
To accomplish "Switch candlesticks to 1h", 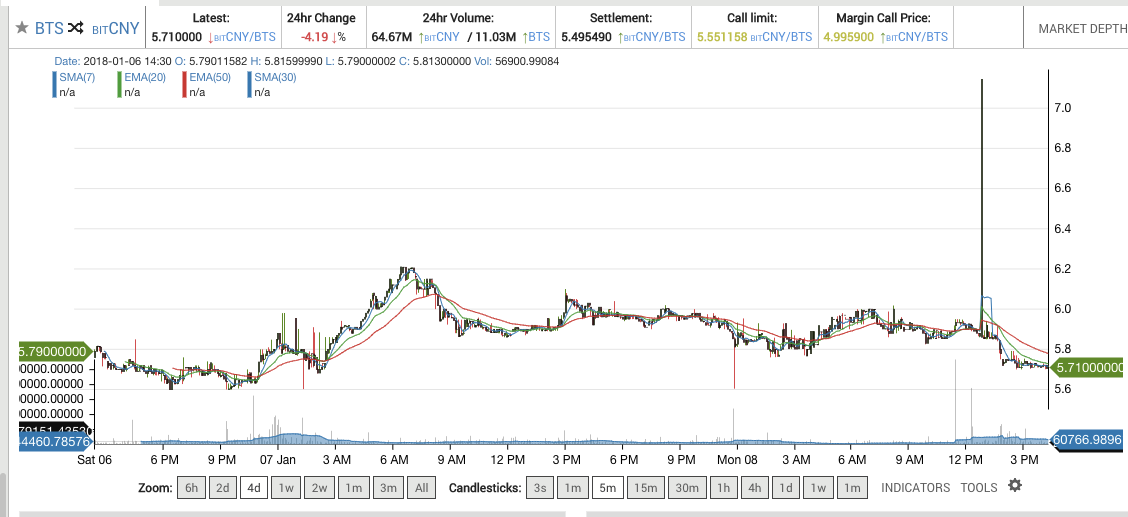I will pyautogui.click(x=723, y=488).
